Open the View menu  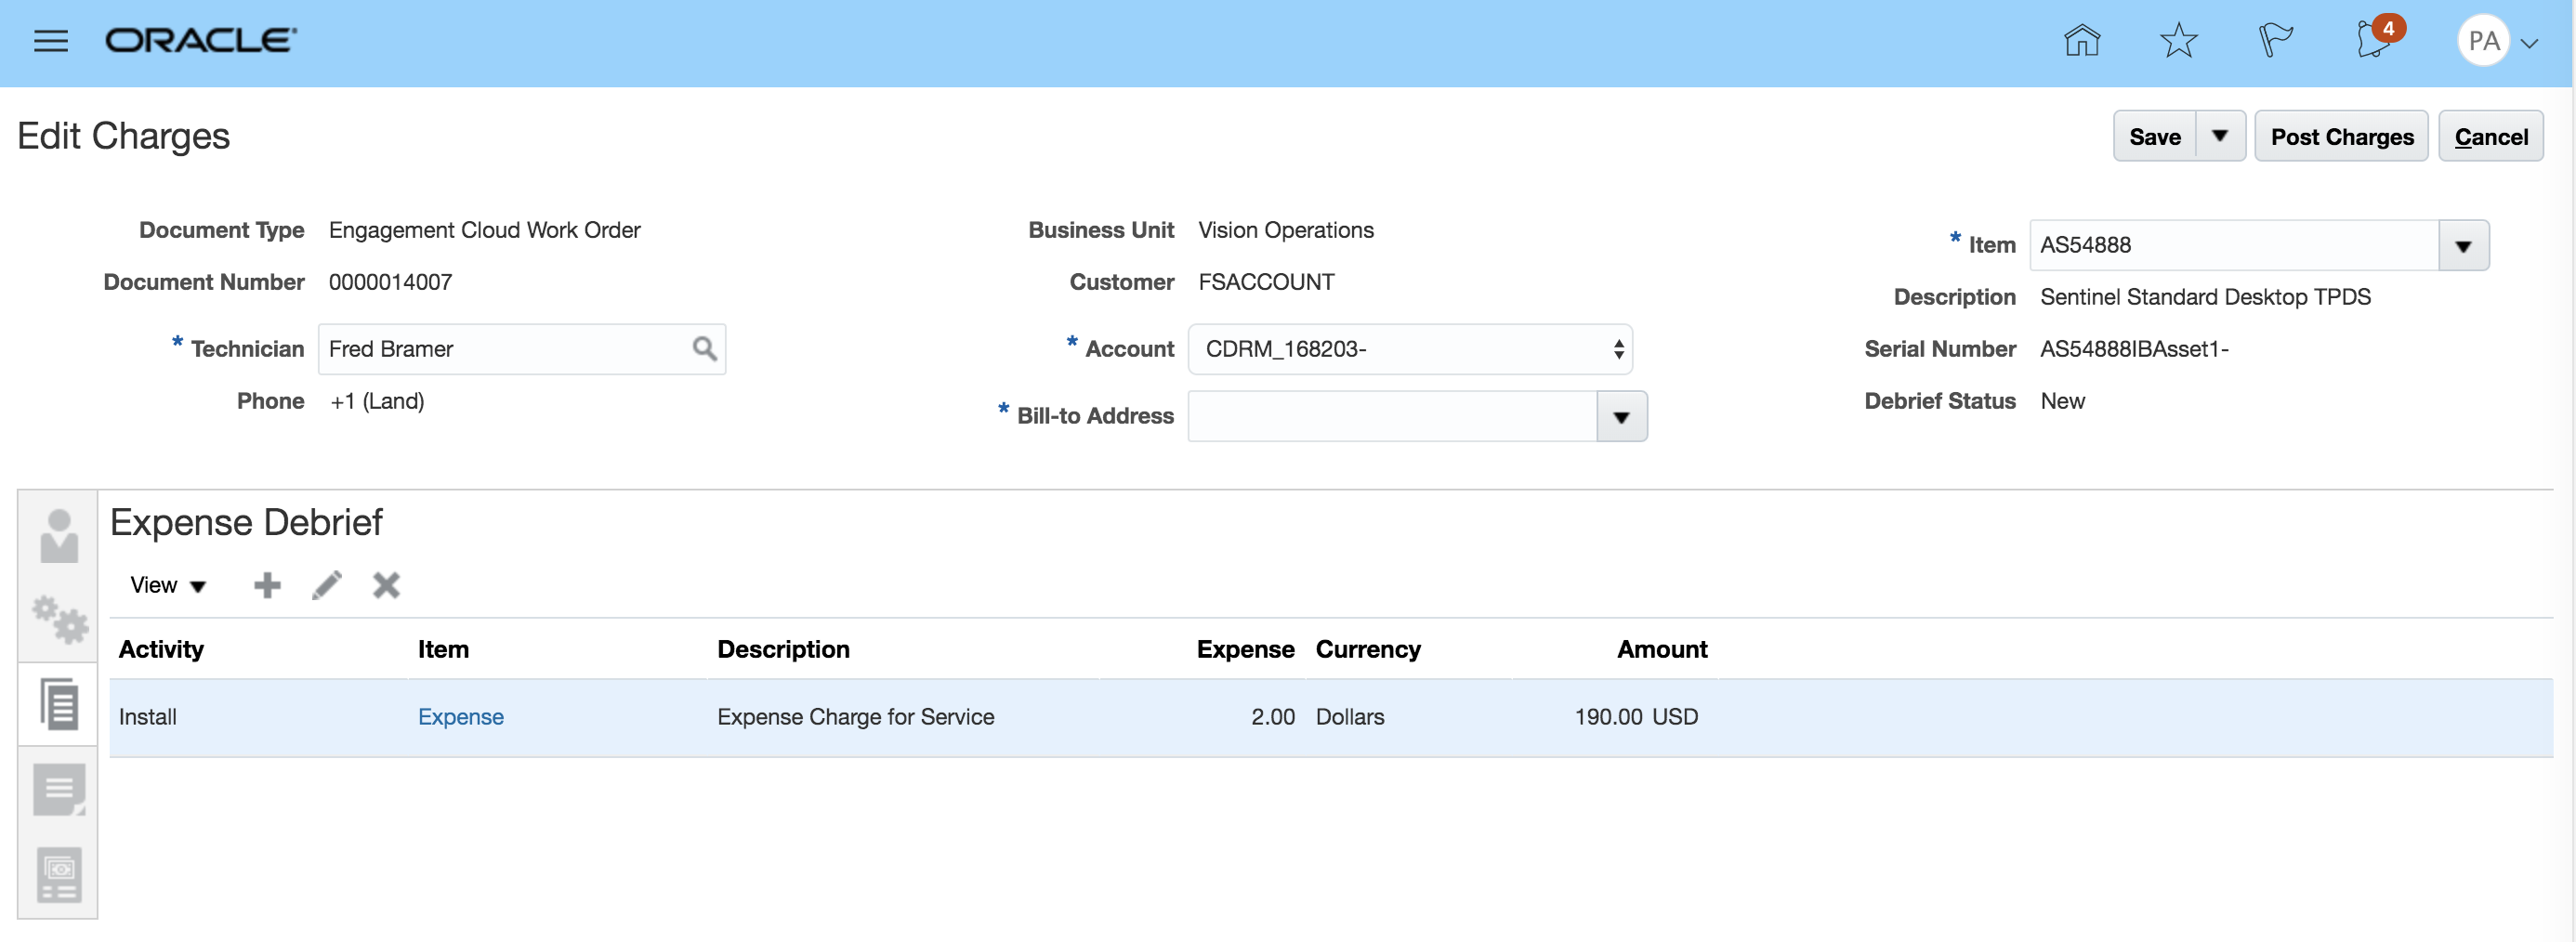(167, 585)
